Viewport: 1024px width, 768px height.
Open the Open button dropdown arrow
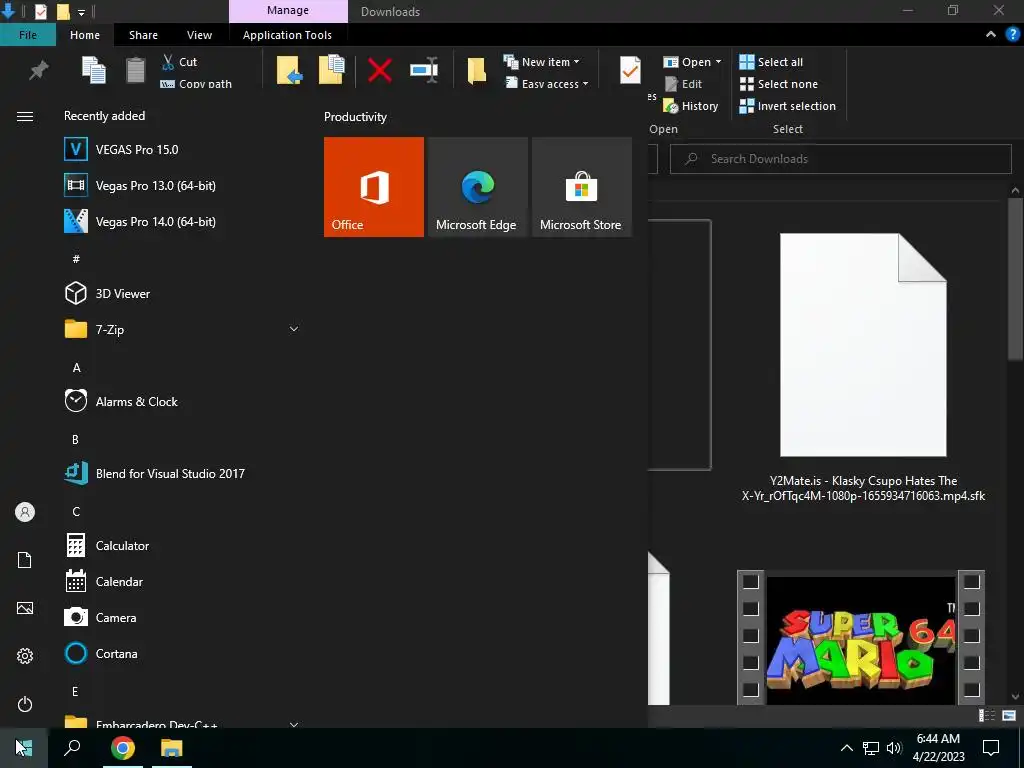[718, 62]
